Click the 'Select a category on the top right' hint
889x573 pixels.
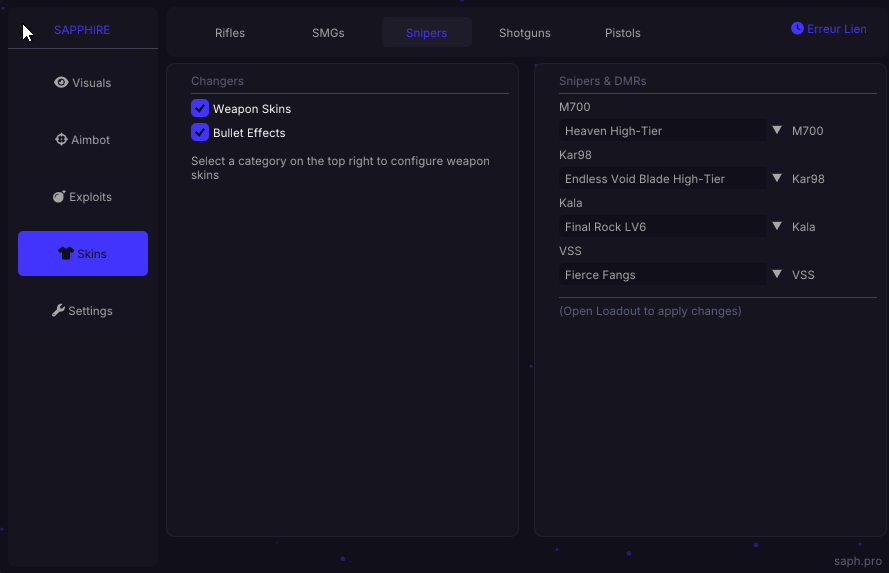[340, 168]
